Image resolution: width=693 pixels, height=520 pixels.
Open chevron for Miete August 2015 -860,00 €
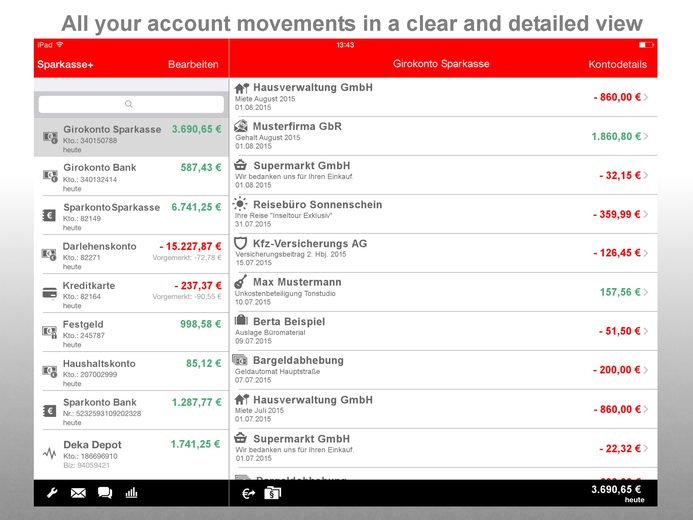(646, 97)
